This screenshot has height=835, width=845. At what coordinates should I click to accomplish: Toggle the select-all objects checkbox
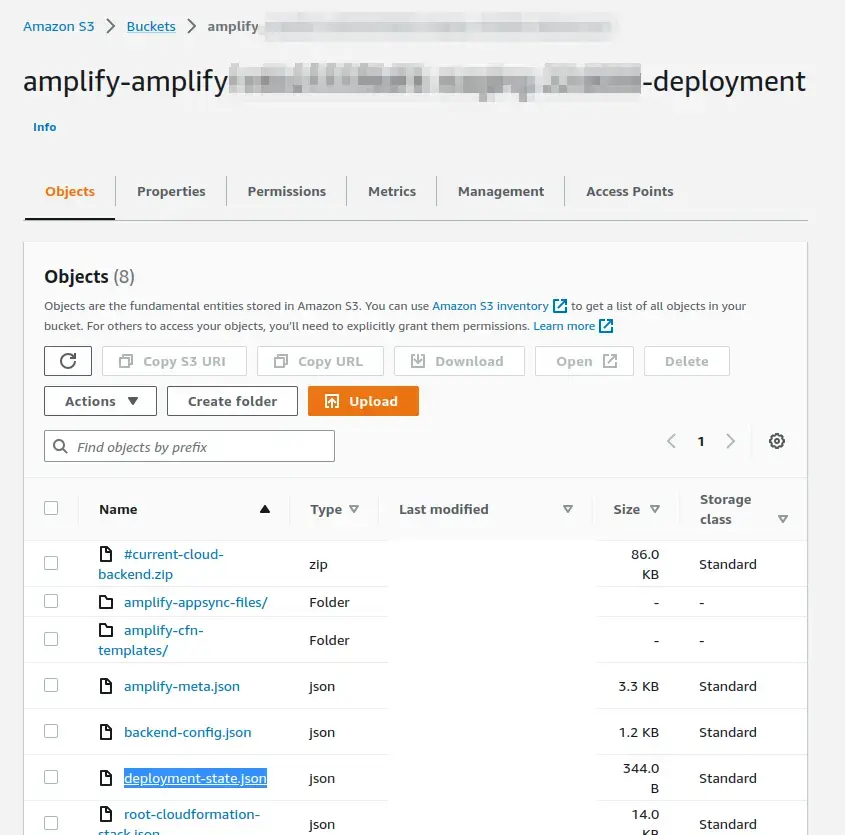51,508
